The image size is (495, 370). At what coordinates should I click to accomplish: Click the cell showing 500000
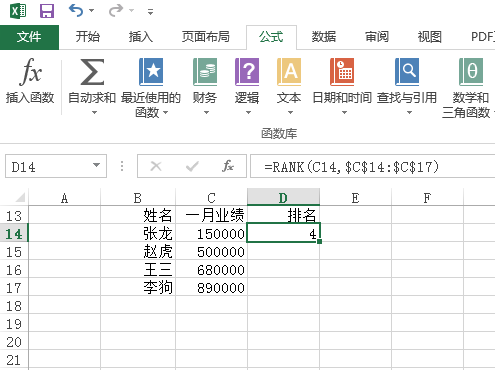pyautogui.click(x=211, y=251)
